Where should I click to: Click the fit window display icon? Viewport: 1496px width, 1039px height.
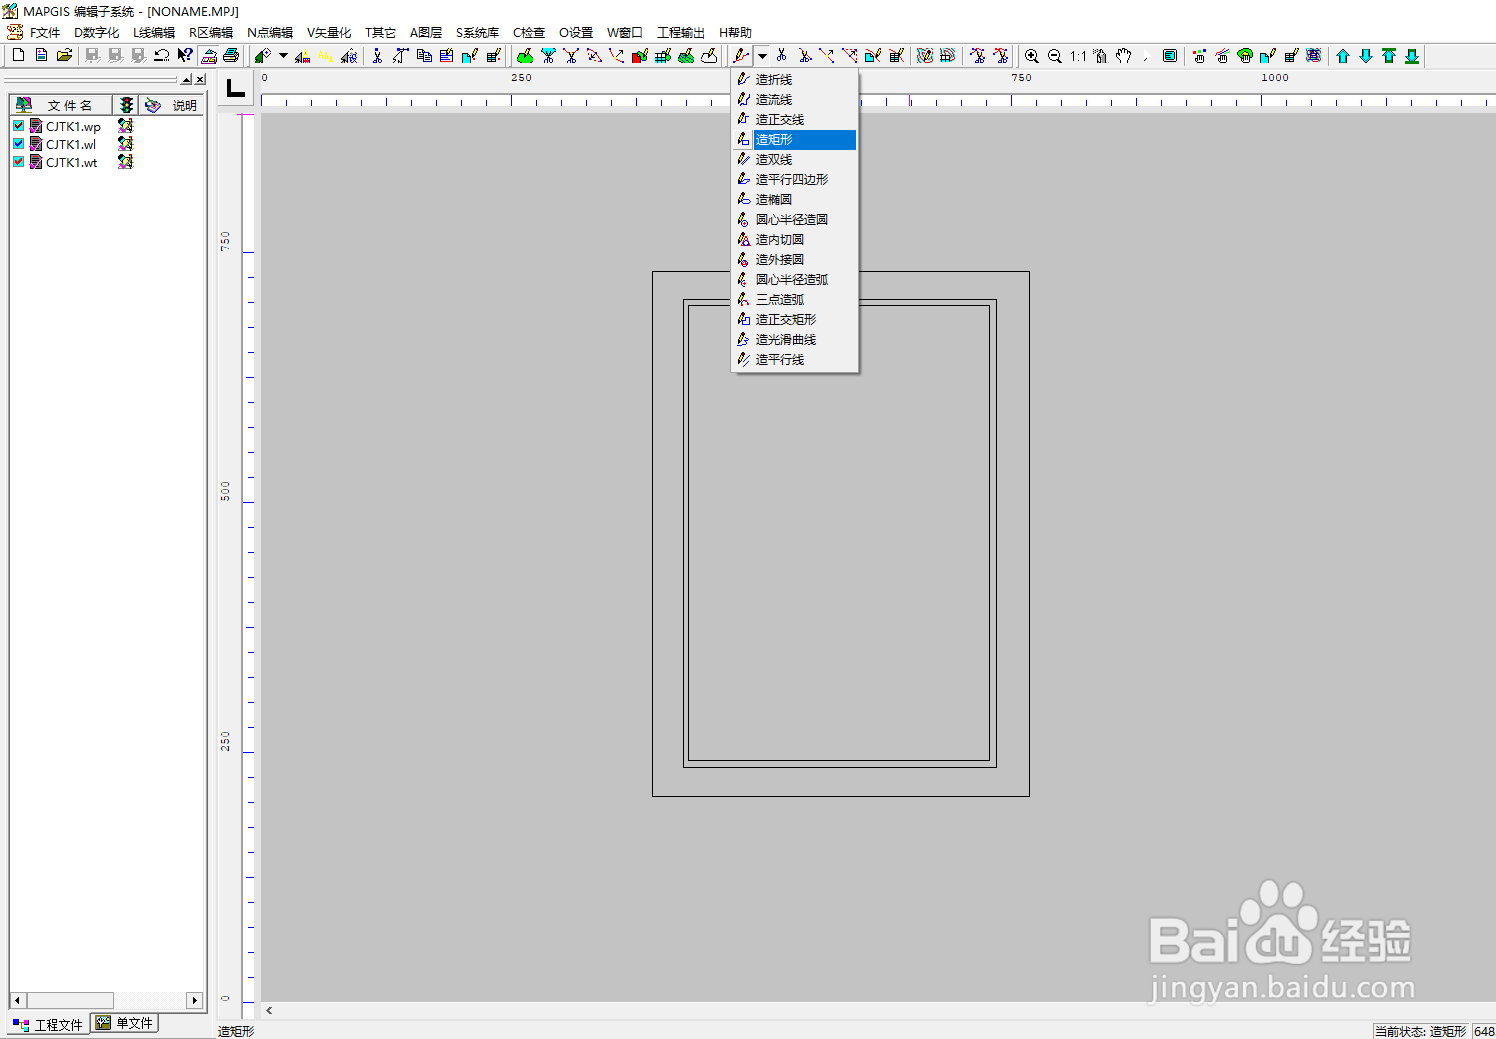(1170, 56)
